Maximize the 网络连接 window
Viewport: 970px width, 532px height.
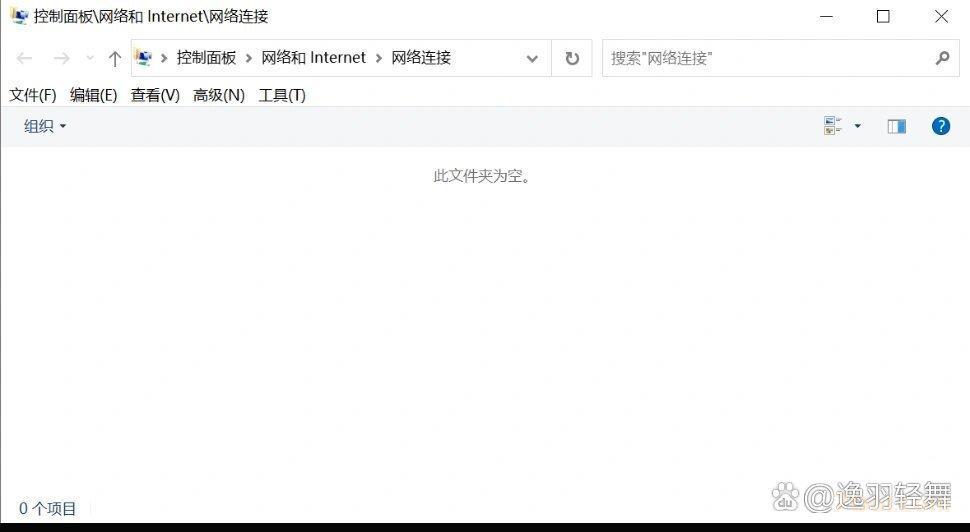point(883,17)
